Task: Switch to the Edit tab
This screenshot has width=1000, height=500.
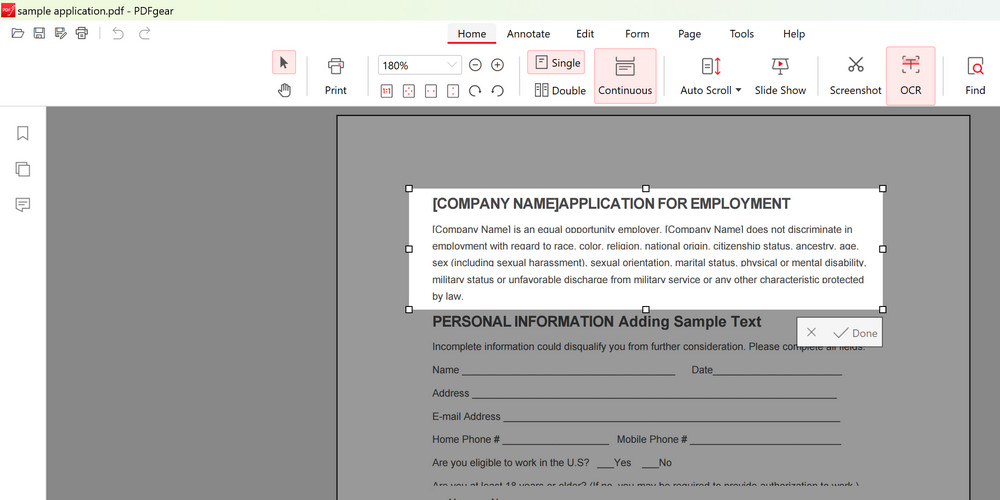Action: click(585, 34)
